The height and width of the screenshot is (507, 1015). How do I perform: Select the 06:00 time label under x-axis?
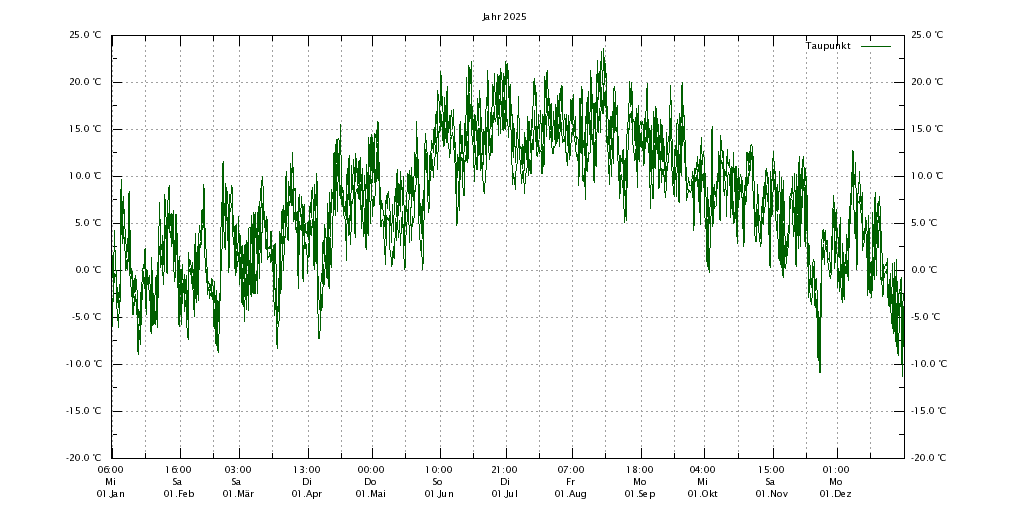tap(111, 470)
